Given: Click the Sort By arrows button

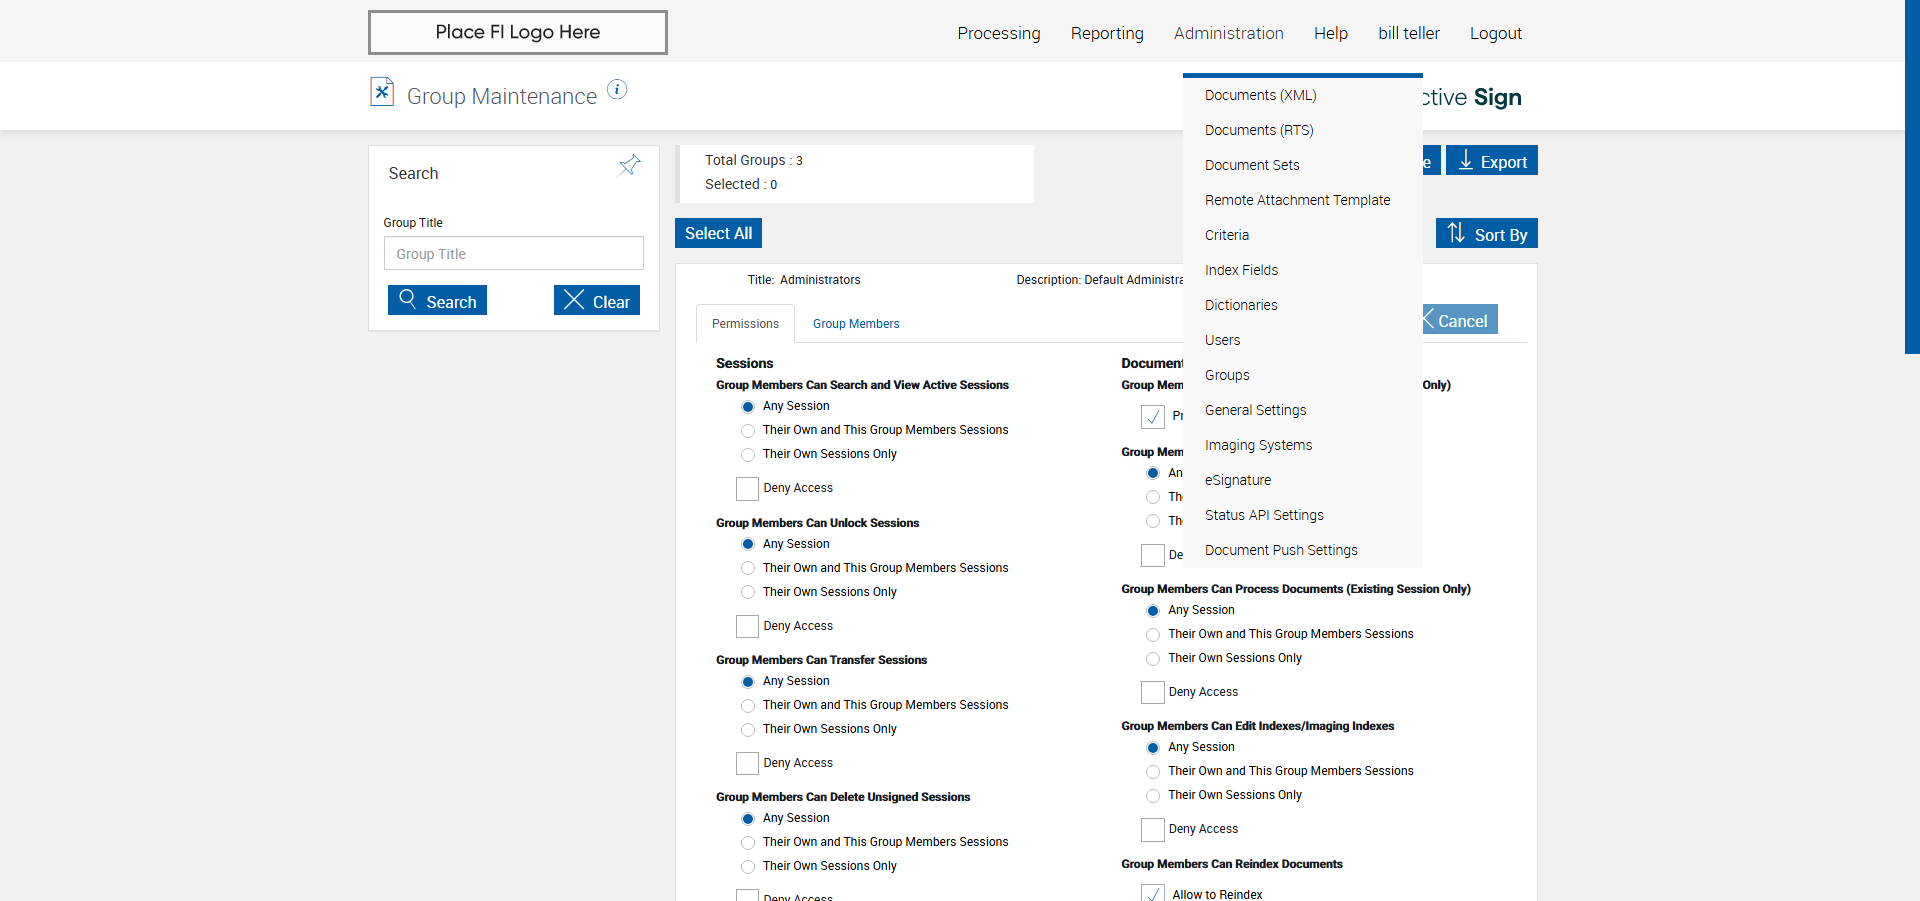Looking at the screenshot, I should click(1486, 234).
